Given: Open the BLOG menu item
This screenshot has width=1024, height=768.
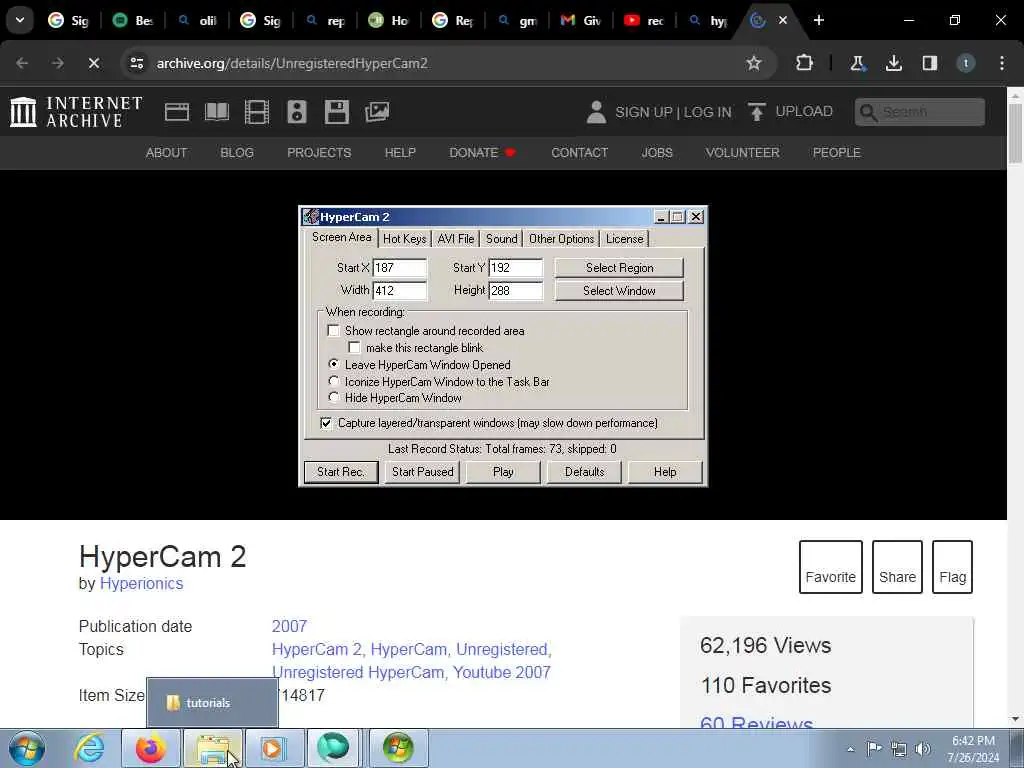Looking at the screenshot, I should coord(237,153).
